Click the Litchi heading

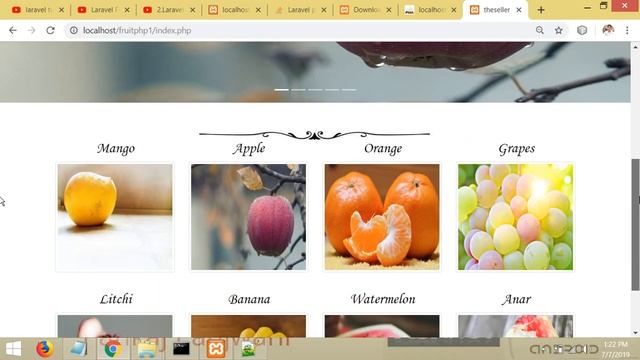(116, 299)
